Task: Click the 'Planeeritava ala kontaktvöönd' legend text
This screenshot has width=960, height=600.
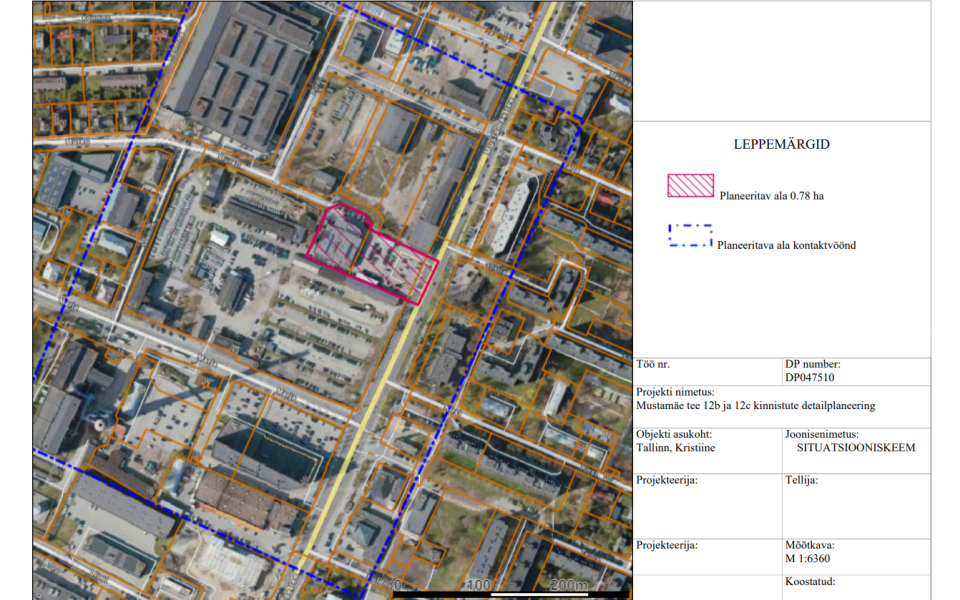Action: coord(786,245)
